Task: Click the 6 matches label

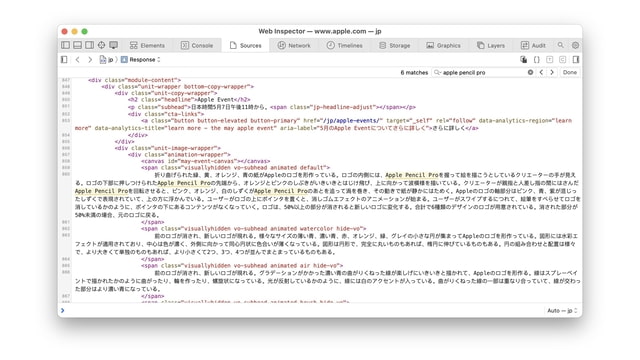Action: 414,72
